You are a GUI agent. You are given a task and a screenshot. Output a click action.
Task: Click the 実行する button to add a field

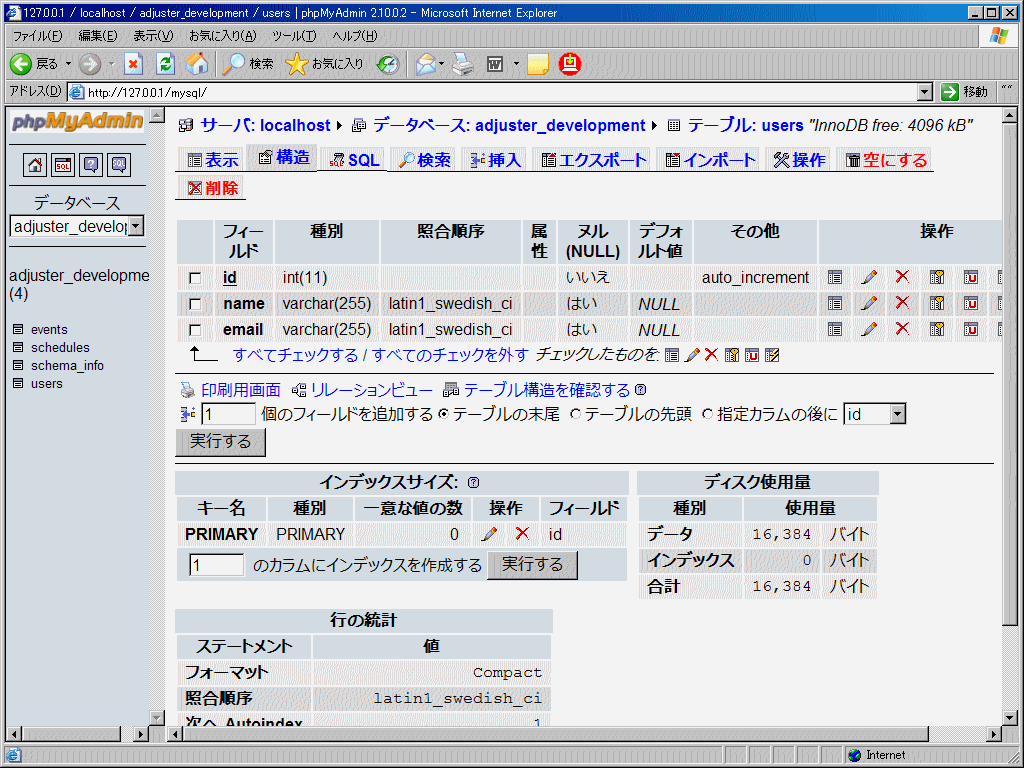tap(219, 441)
